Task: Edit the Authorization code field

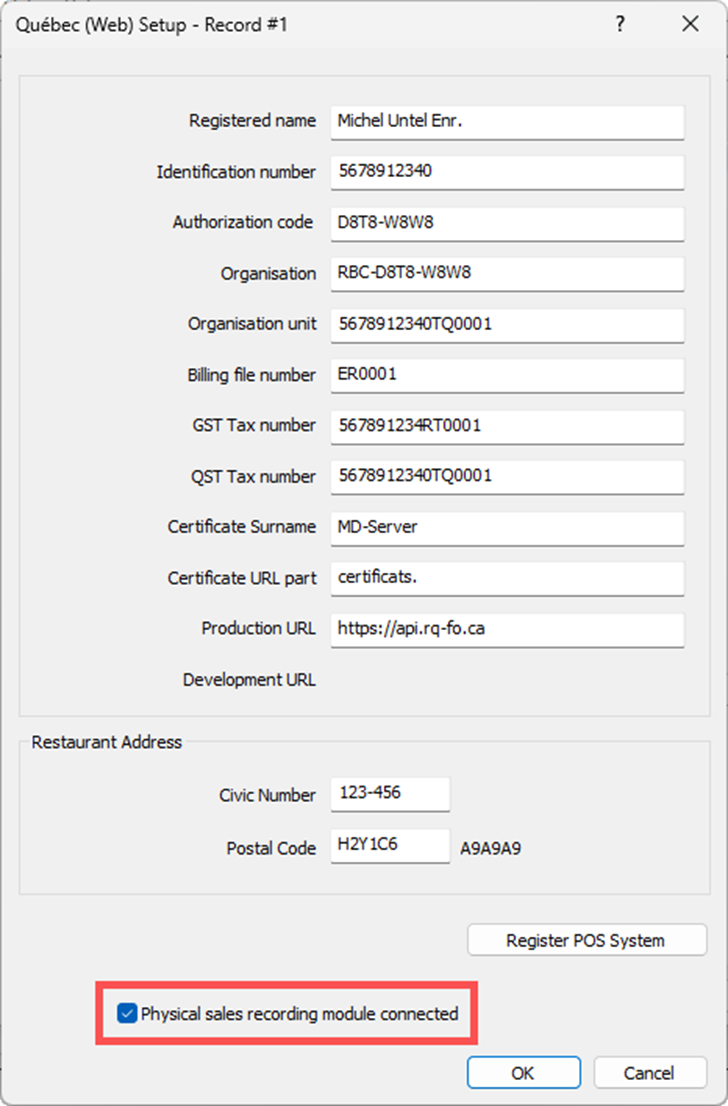Action: click(507, 223)
